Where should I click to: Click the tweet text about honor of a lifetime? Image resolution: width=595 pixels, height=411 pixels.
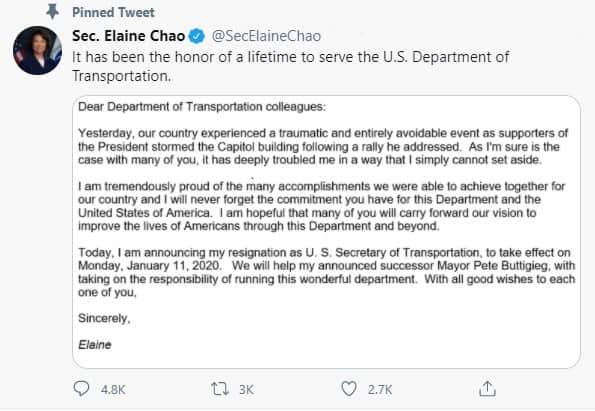[x=290, y=66]
